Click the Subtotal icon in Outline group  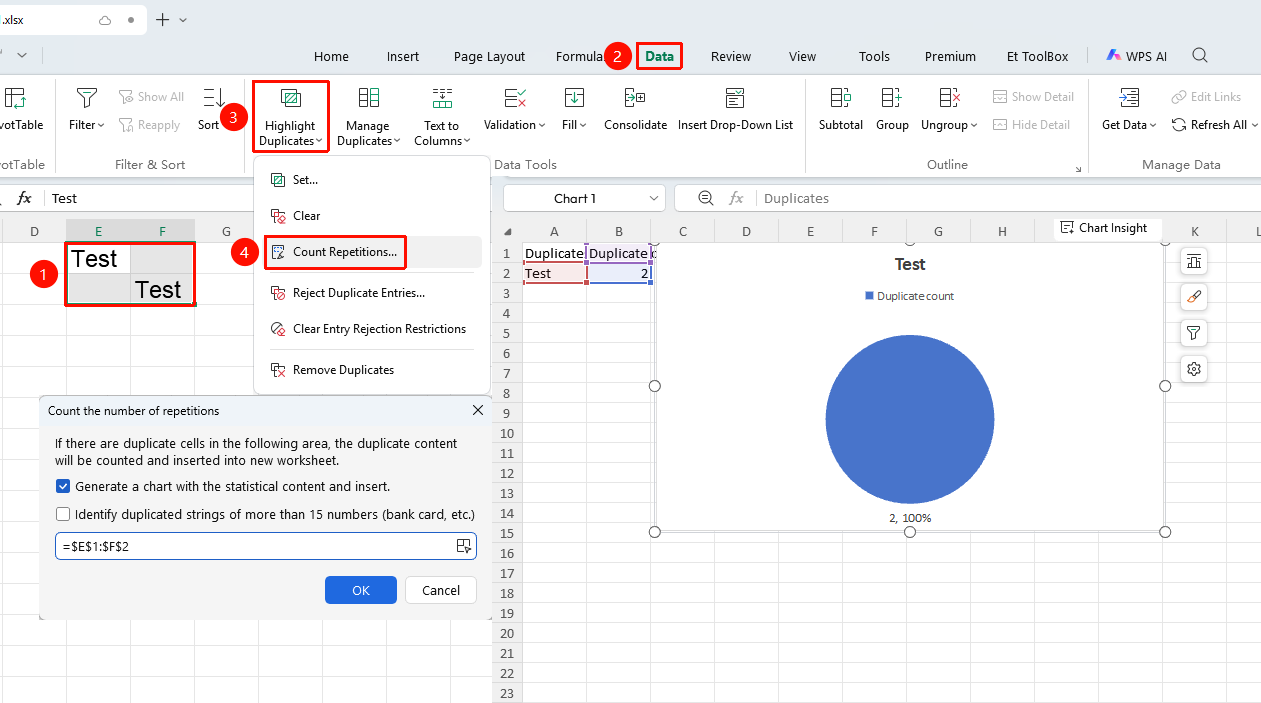coord(840,97)
